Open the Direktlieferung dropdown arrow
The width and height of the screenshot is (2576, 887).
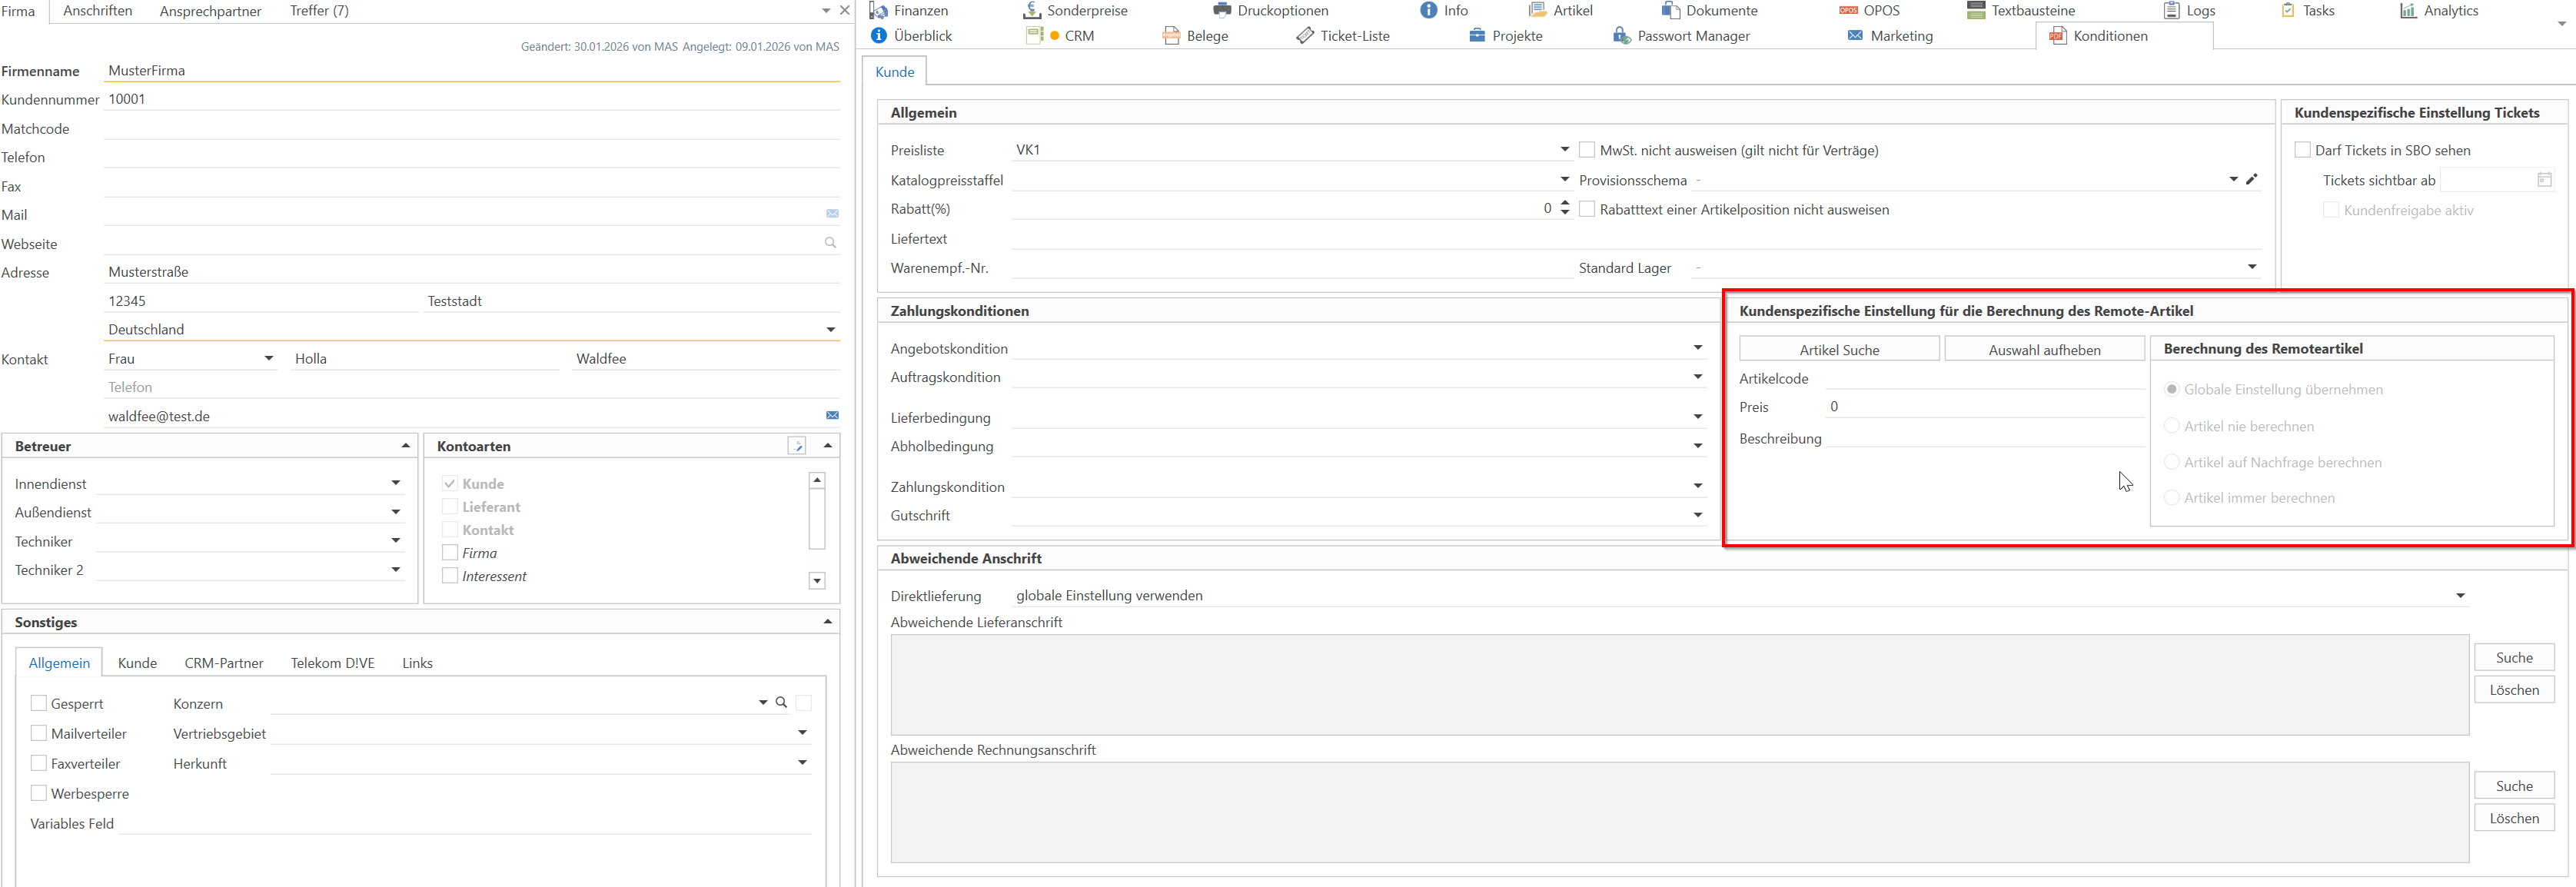[x=2460, y=596]
